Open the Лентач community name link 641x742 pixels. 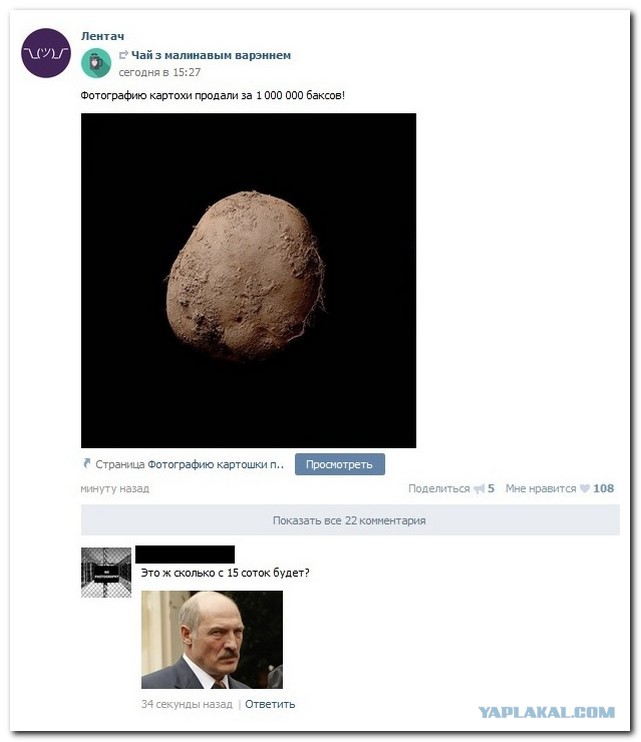103,36
